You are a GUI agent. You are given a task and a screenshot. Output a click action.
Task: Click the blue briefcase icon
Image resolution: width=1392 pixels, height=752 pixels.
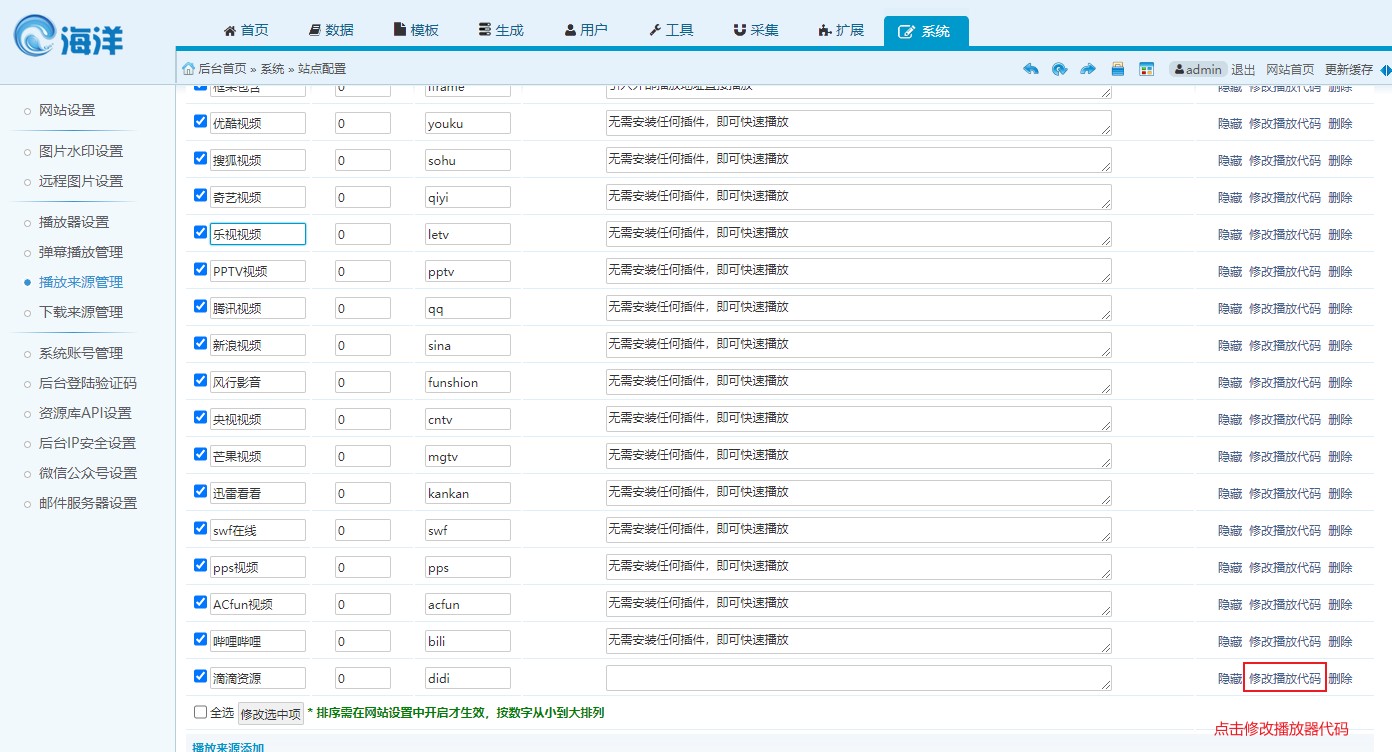tap(1118, 69)
